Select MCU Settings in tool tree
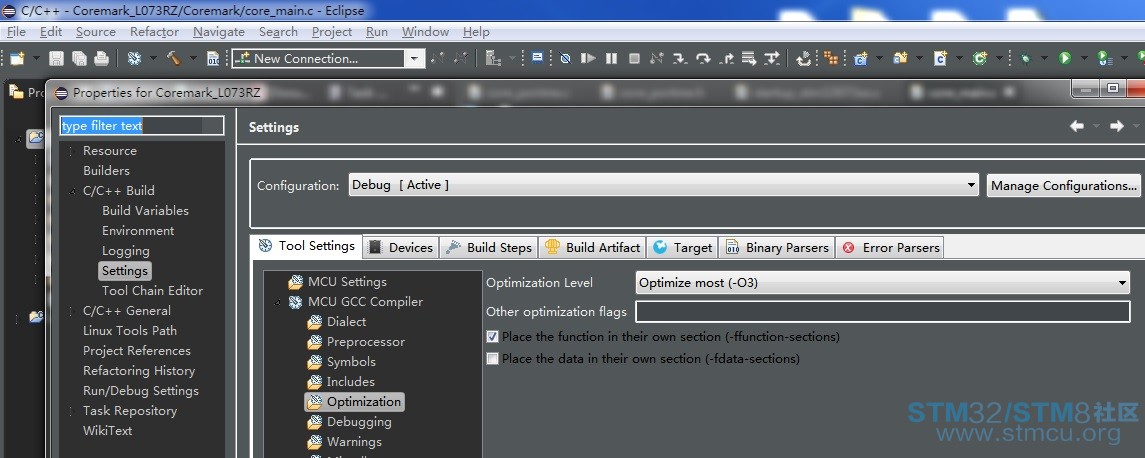Viewport: 1145px width, 458px height. 347,282
